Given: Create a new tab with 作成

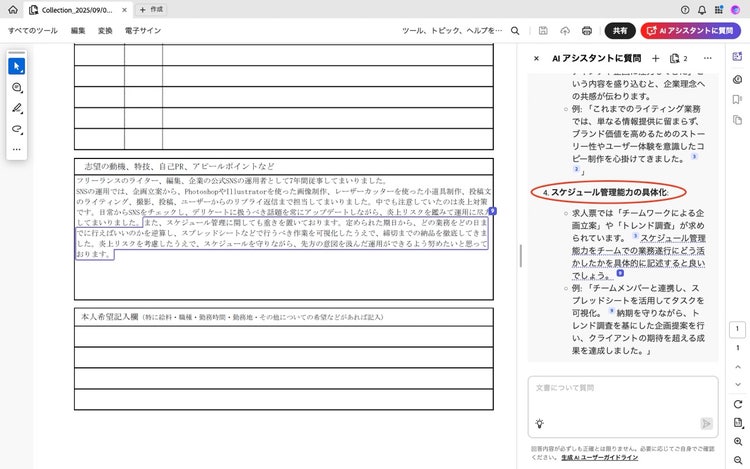Looking at the screenshot, I should (151, 10).
